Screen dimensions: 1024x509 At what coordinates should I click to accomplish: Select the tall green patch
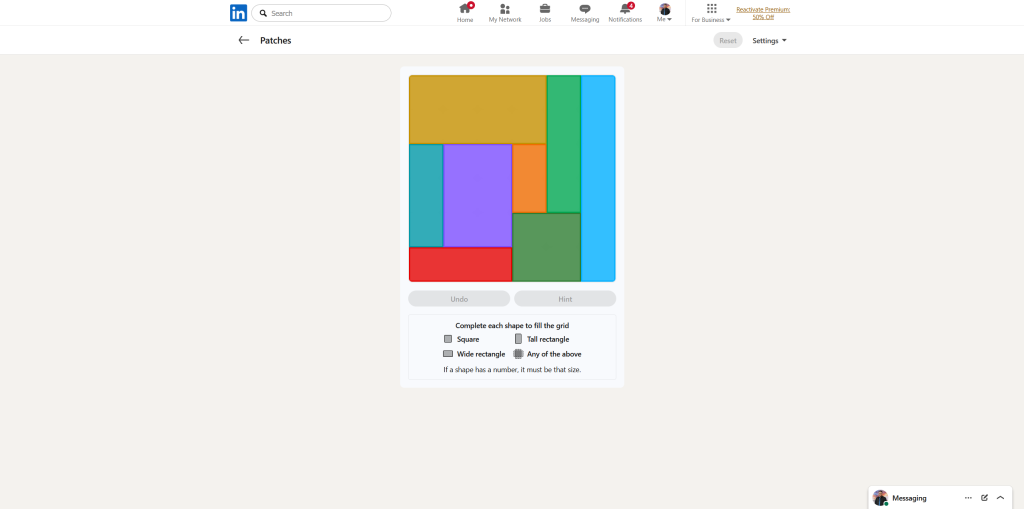564,144
